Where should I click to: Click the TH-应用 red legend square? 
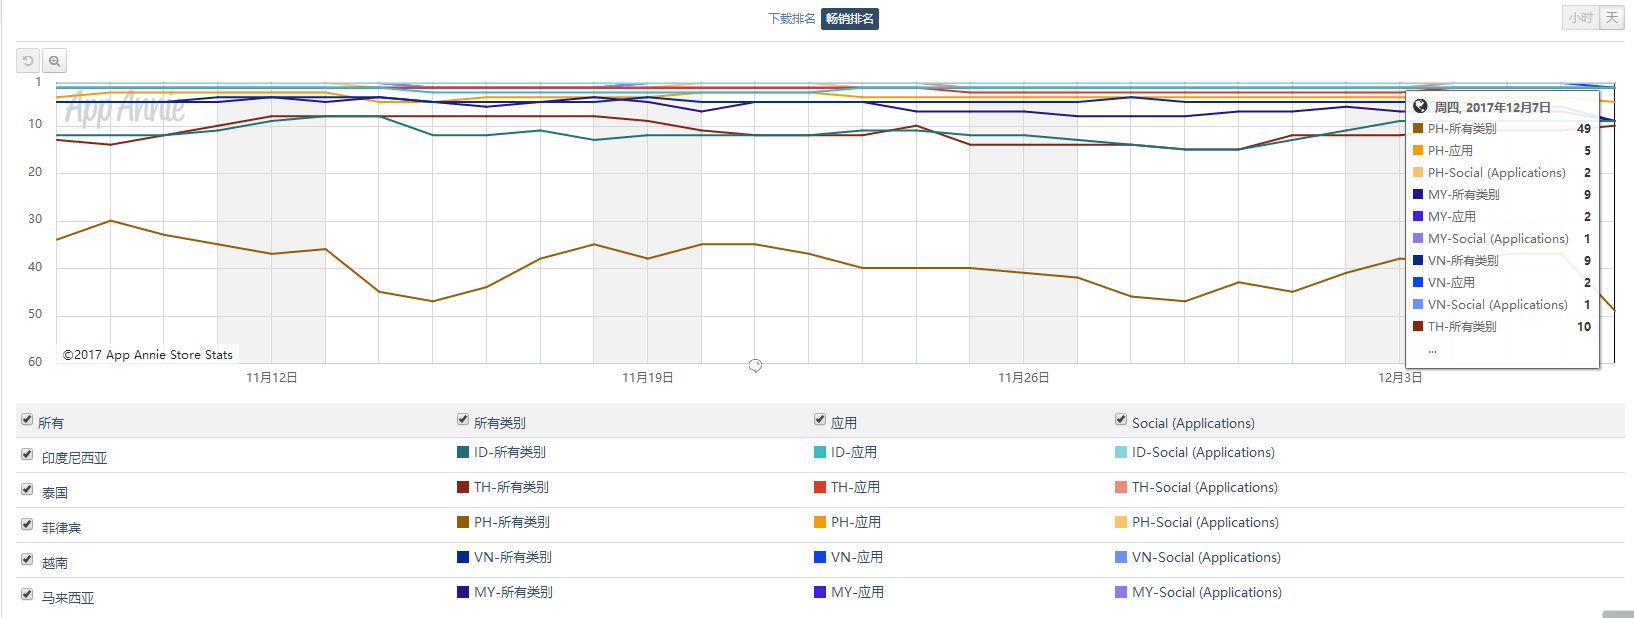[820, 487]
